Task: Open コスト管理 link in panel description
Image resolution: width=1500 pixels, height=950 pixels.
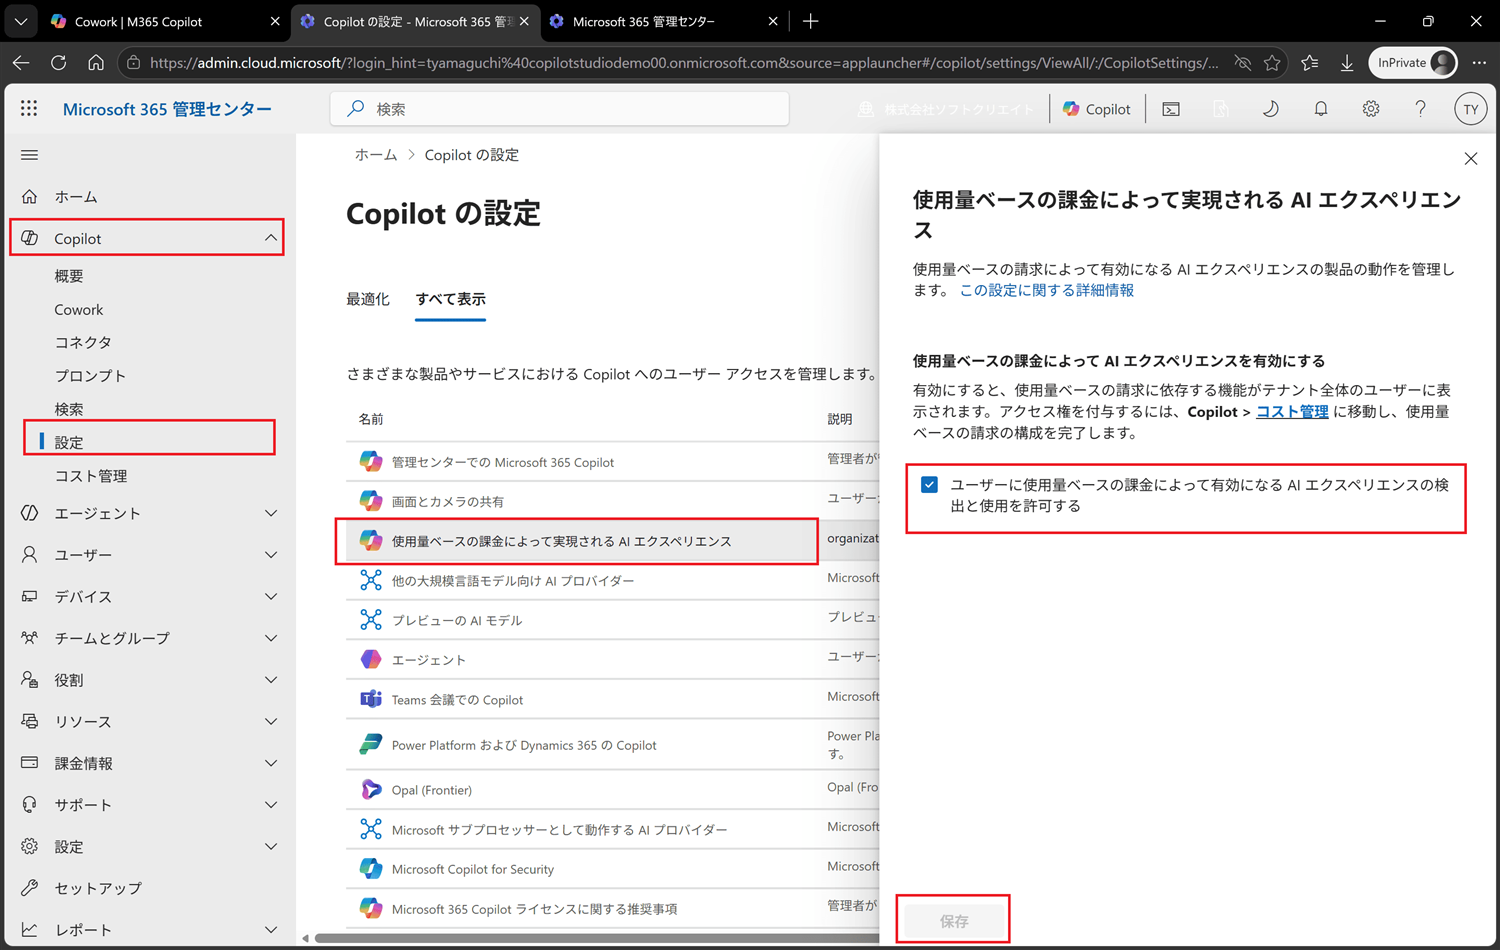Action: (x=1292, y=412)
